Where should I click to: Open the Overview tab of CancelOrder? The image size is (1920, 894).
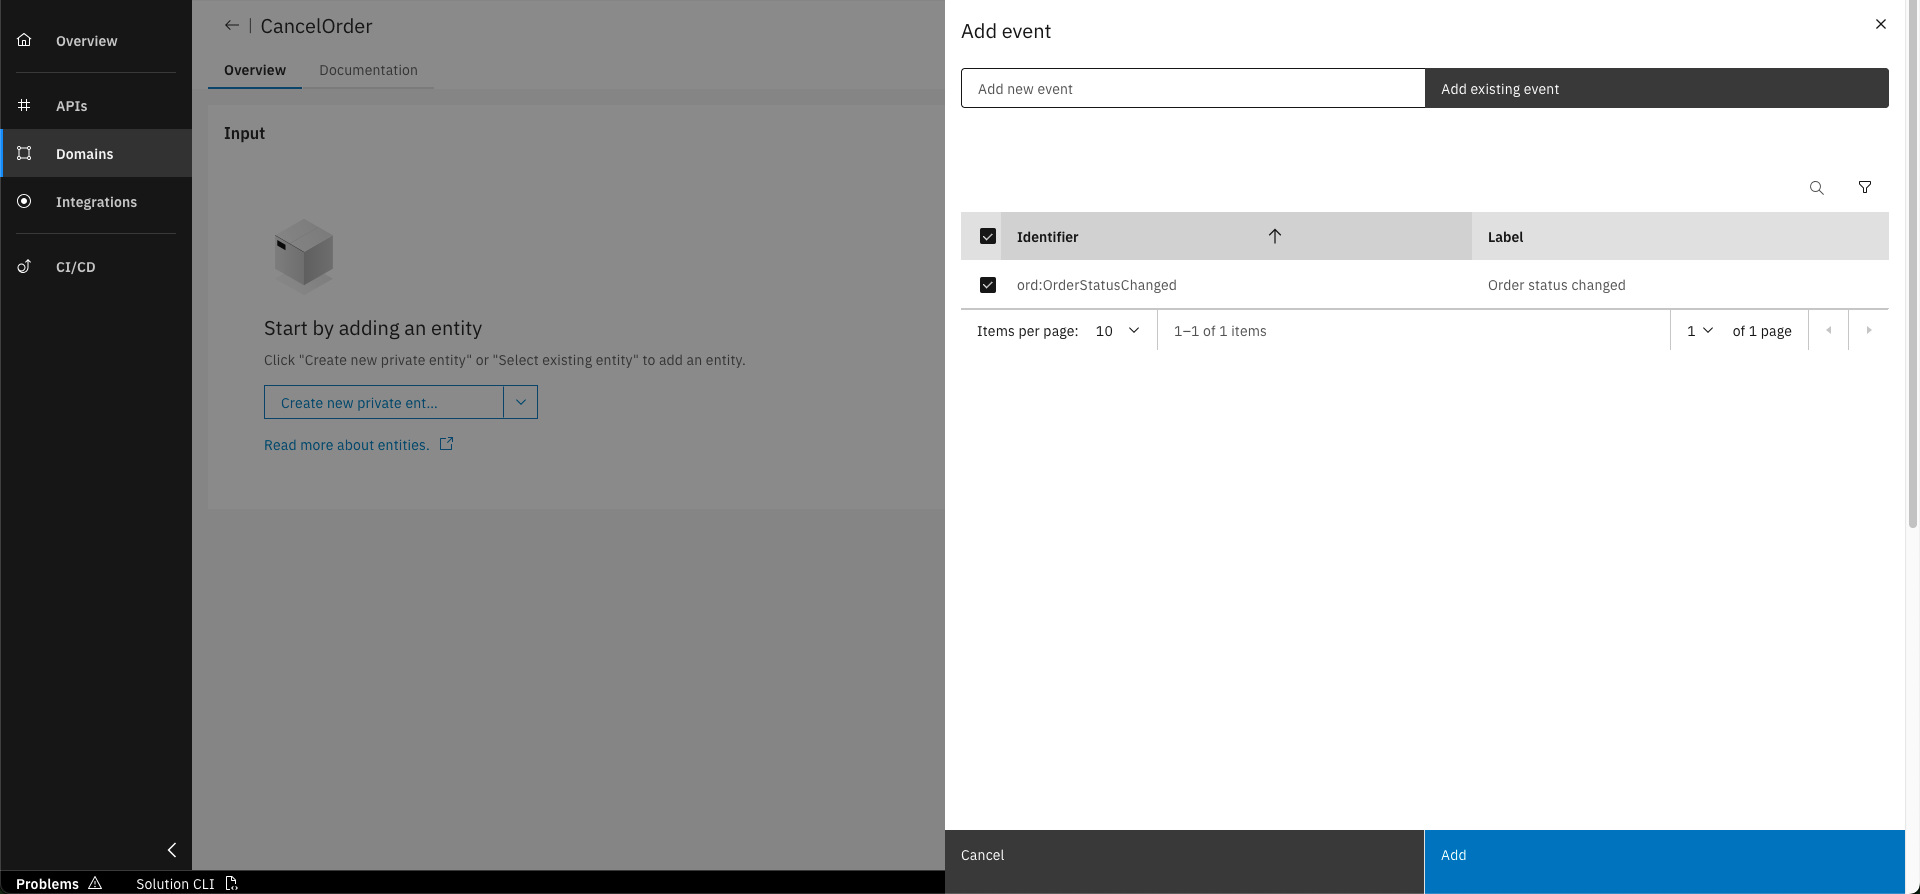255,70
